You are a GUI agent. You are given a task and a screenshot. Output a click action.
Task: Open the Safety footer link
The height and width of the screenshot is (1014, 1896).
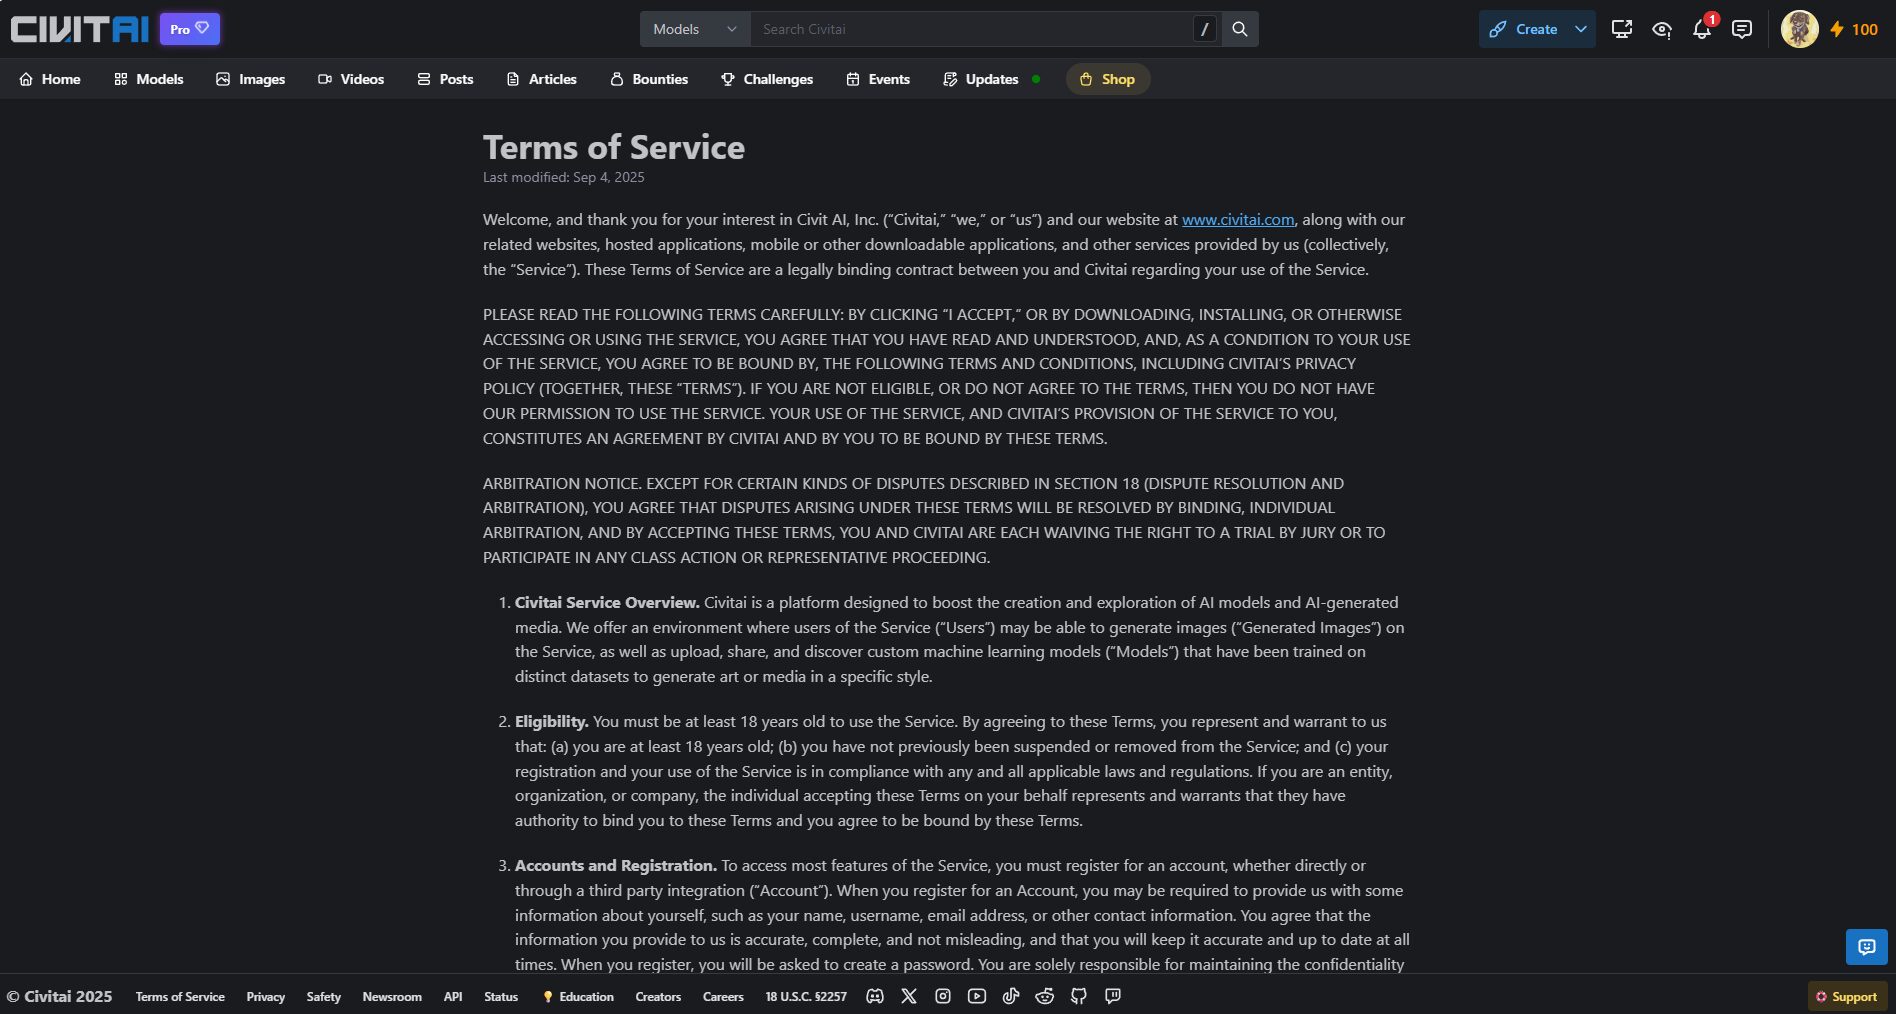pyautogui.click(x=324, y=996)
